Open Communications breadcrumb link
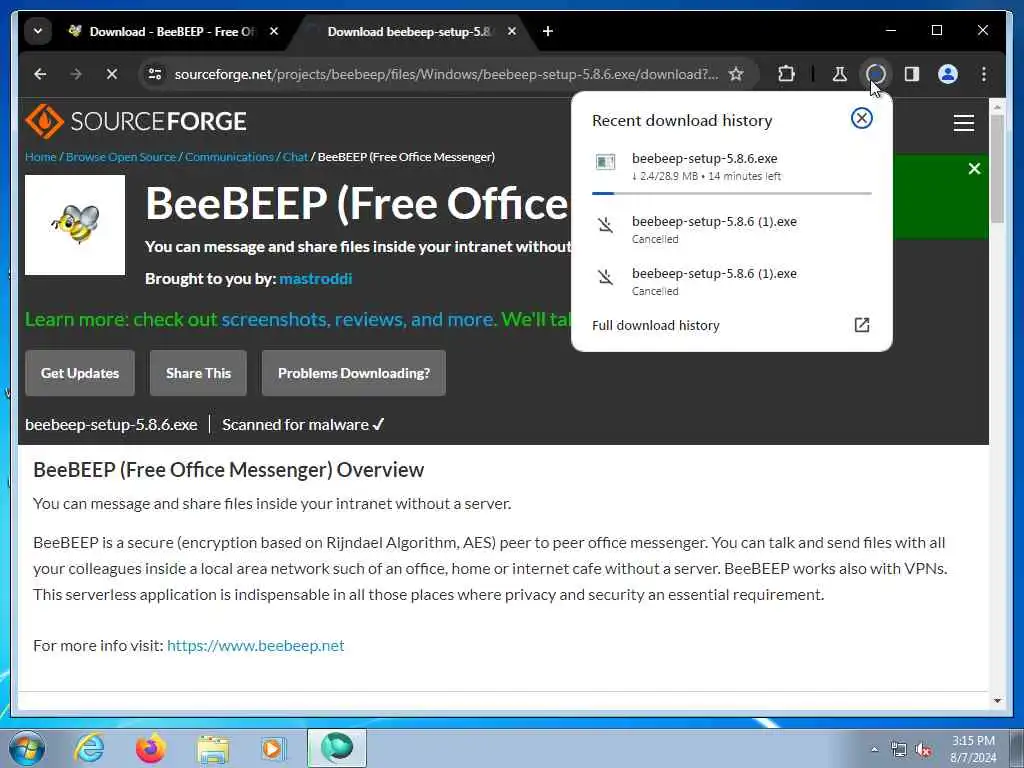This screenshot has height=768, width=1024. click(229, 157)
